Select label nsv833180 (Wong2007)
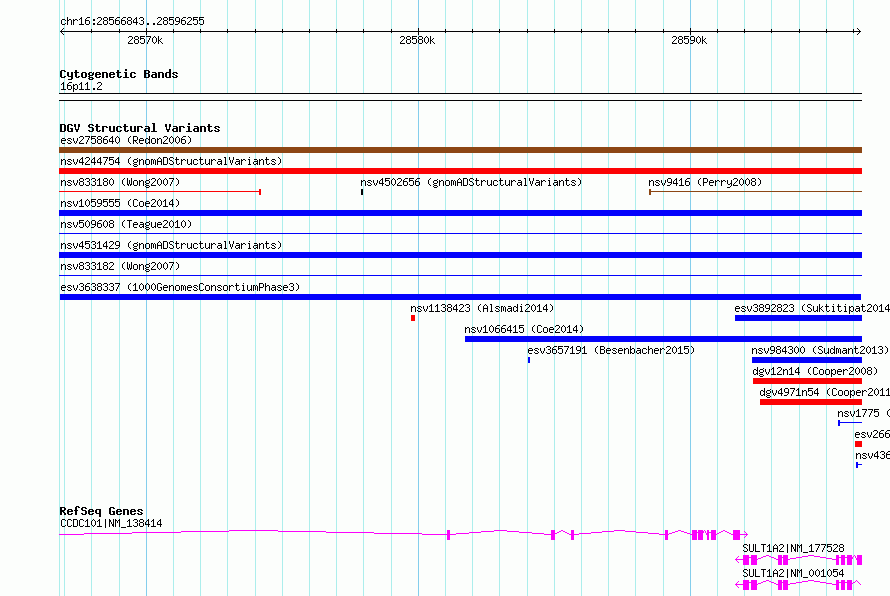Screen dimensions: 890x596 (x=120, y=182)
